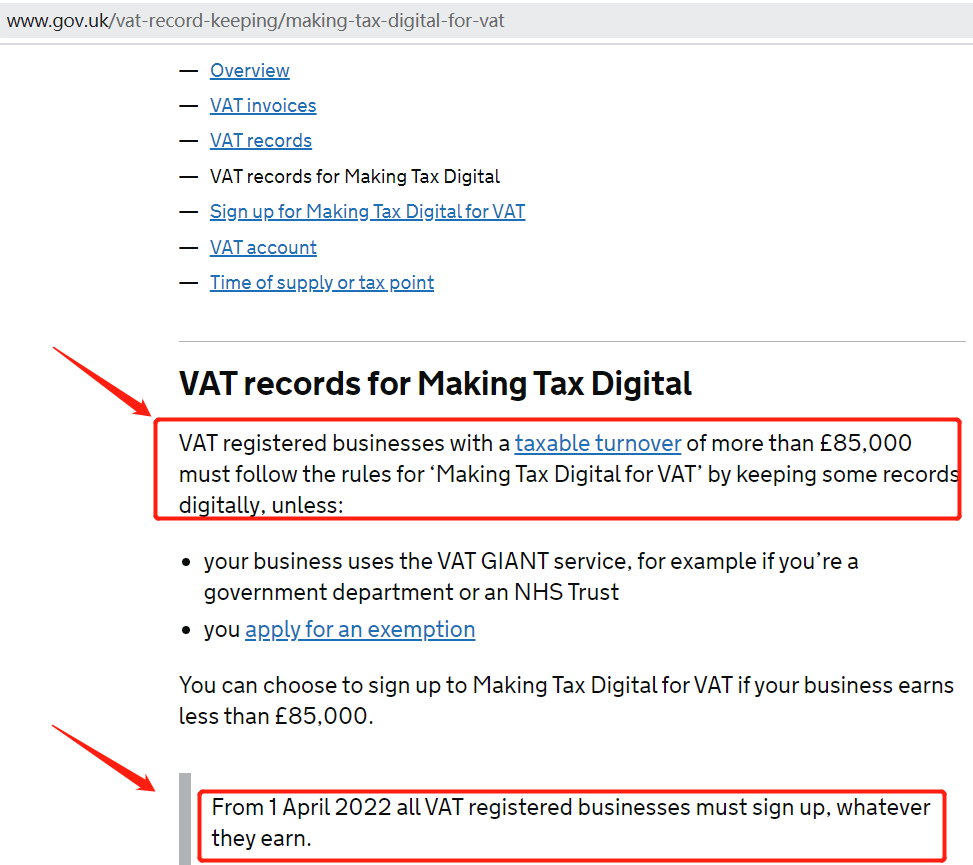Image resolution: width=973 pixels, height=865 pixels.
Task: Click the notice 'From 1 April 2022 all VAT registered'
Action: pos(571,823)
